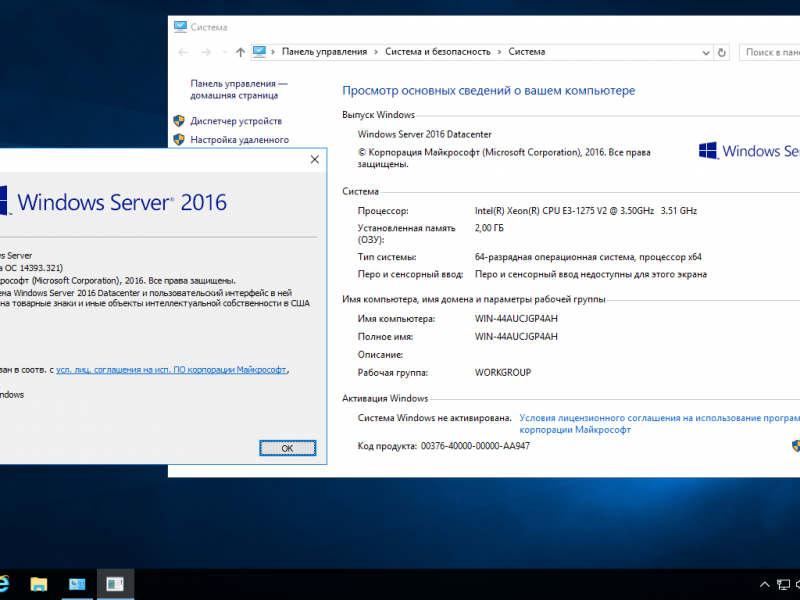Click 'Просмотр основных сведений о вашем компьютере' heading
Viewport: 800px width, 600px height.
488,91
